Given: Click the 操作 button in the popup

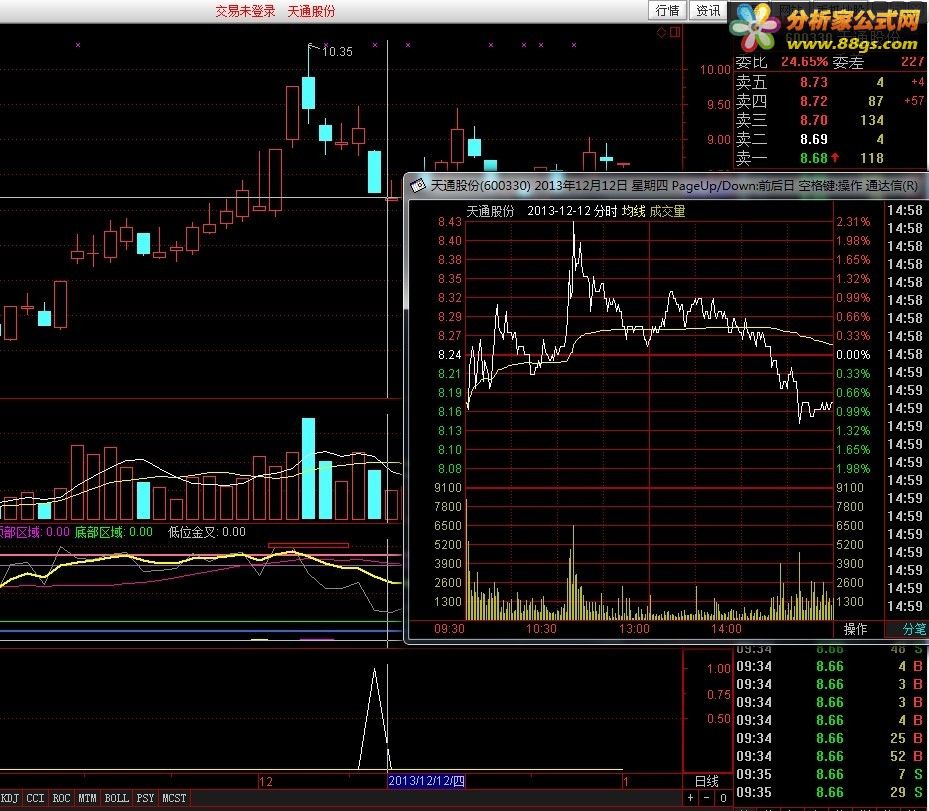Looking at the screenshot, I should 855,629.
